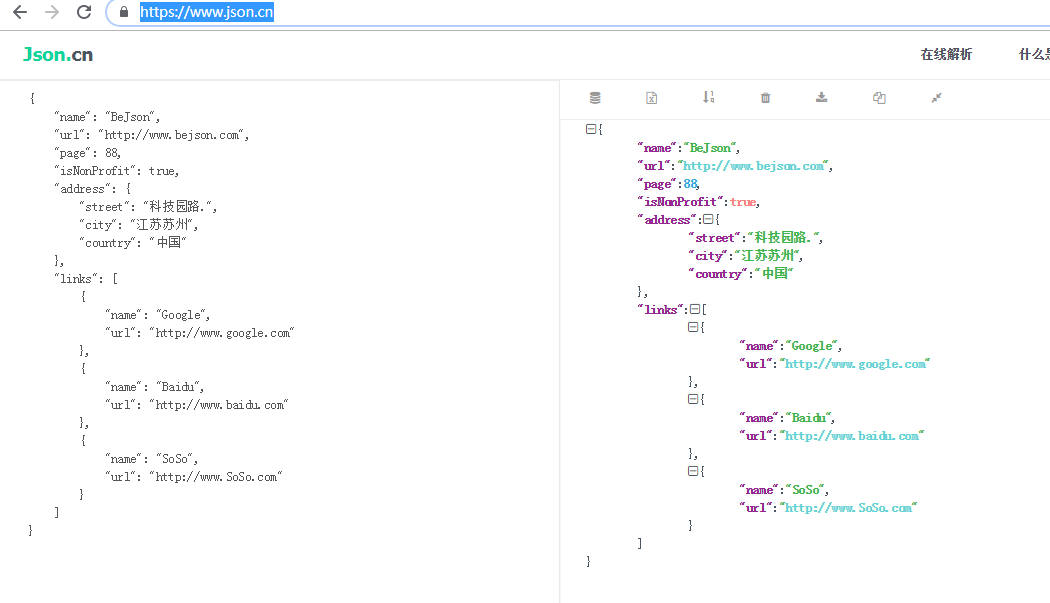This screenshot has width=1050, height=603.
Task: Reload the page in browser
Action: [x=84, y=12]
